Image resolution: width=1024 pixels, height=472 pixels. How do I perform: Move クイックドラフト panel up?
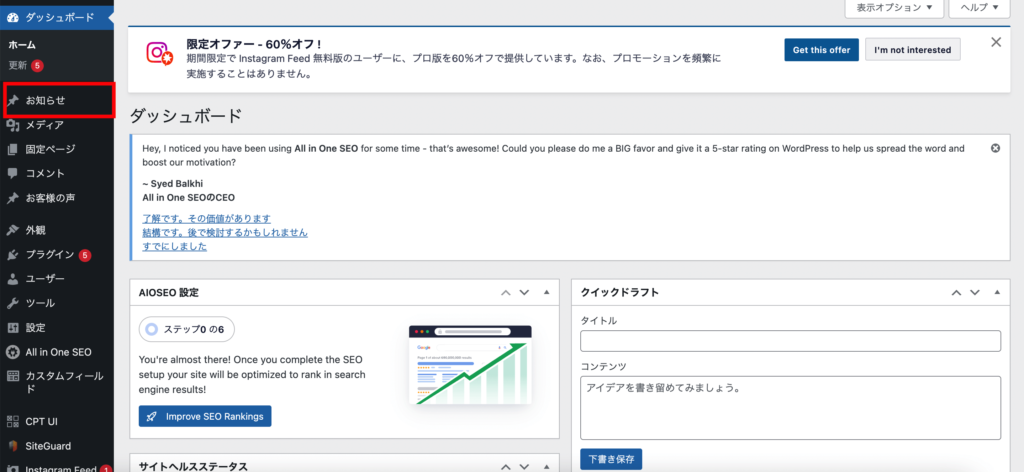tap(956, 292)
